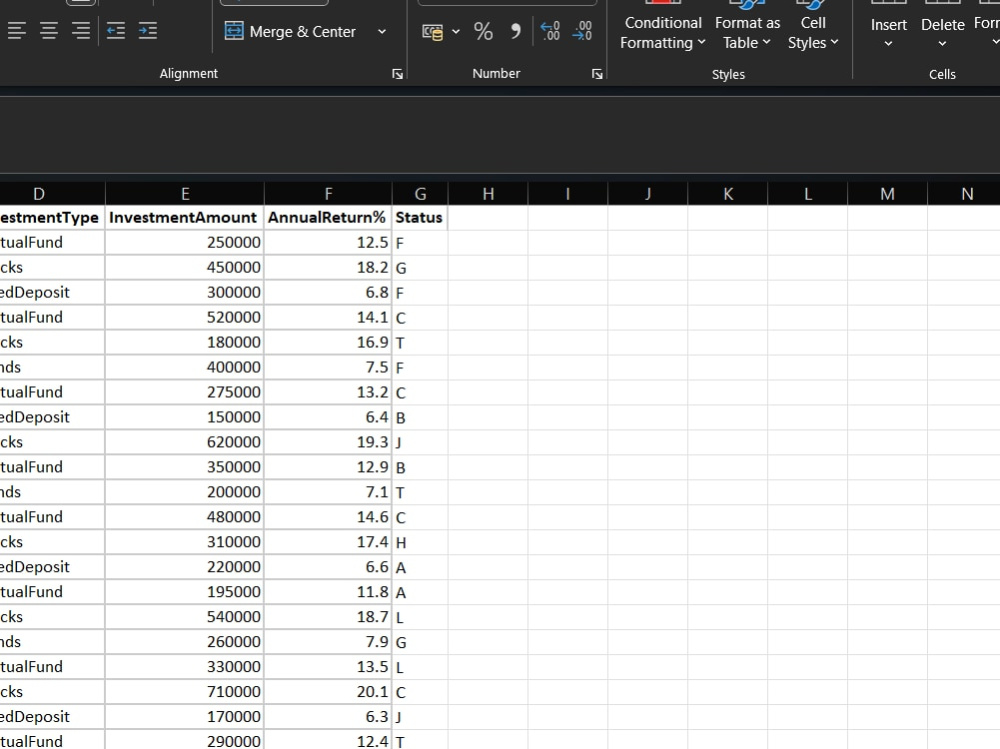
Task: Select the cell containing 400000
Action: pos(185,367)
